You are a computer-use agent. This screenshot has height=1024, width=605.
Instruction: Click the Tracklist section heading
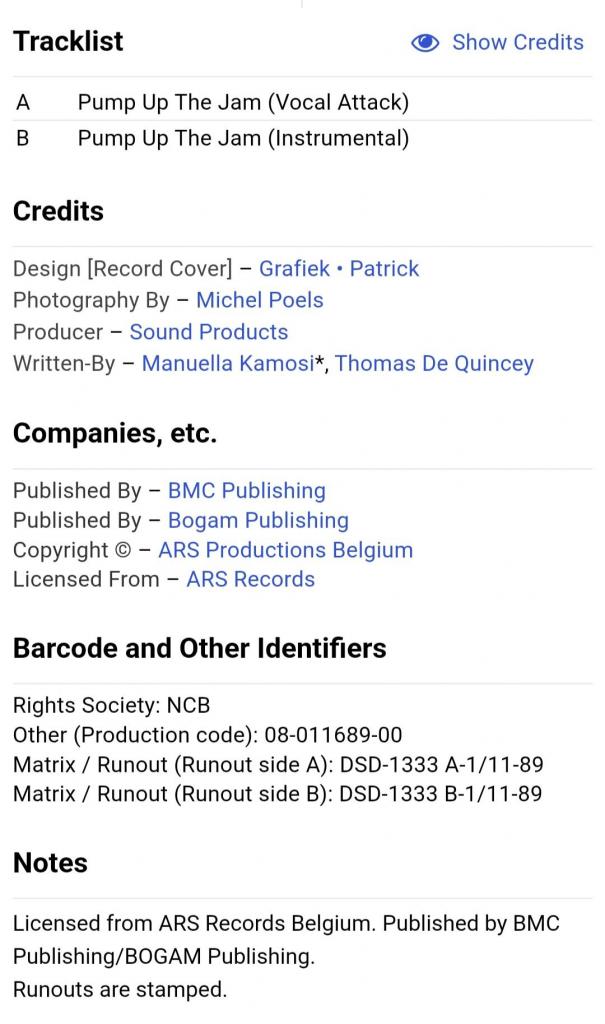pyautogui.click(x=68, y=42)
